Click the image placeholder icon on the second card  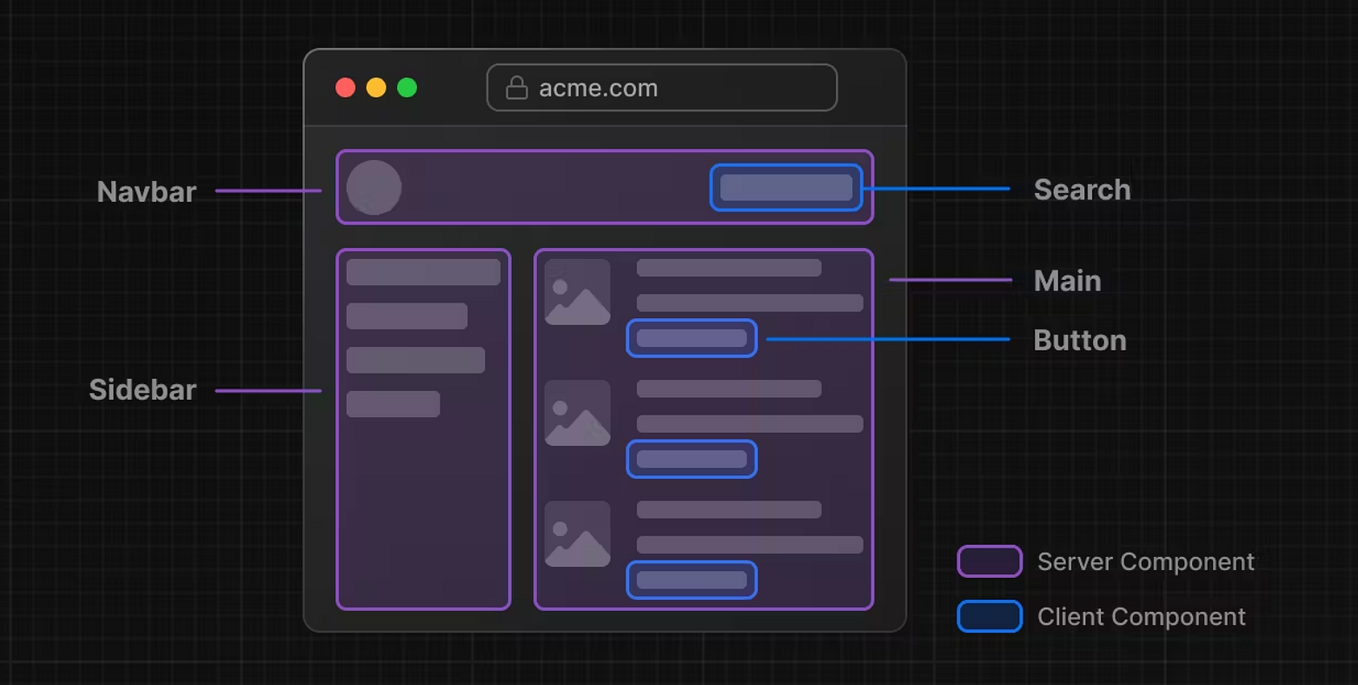577,413
